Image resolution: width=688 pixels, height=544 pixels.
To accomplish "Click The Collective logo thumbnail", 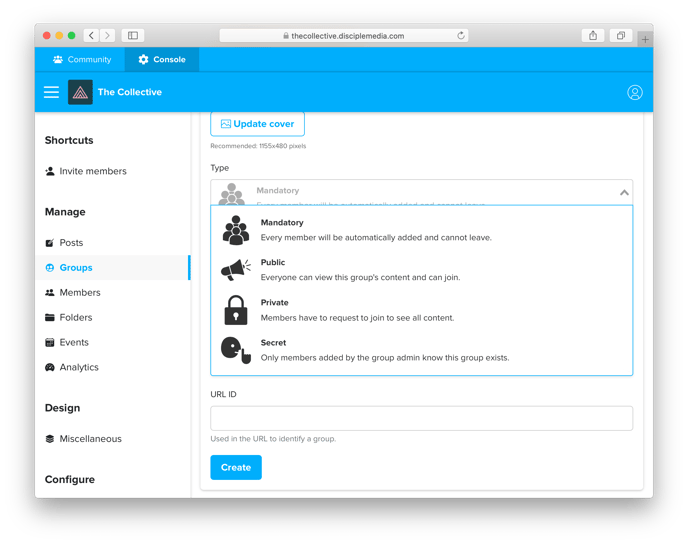I will (80, 92).
